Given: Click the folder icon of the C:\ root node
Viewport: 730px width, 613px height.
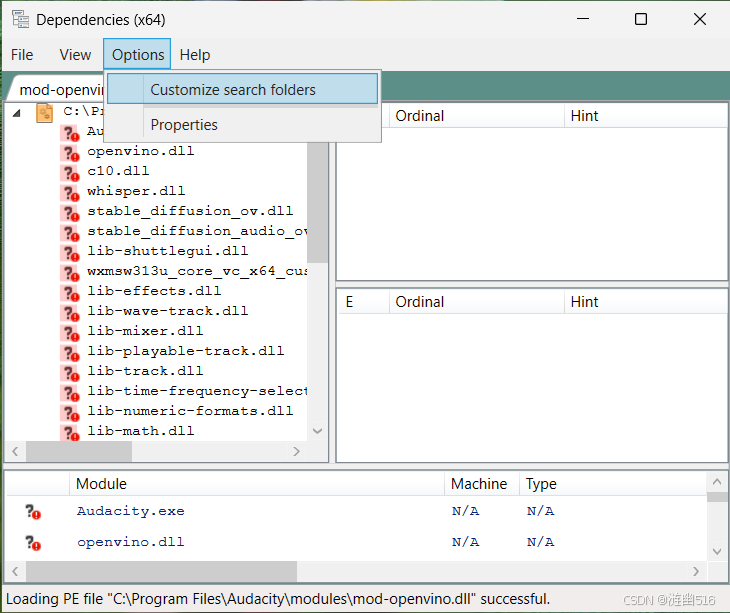Looking at the screenshot, I should click(x=44, y=113).
